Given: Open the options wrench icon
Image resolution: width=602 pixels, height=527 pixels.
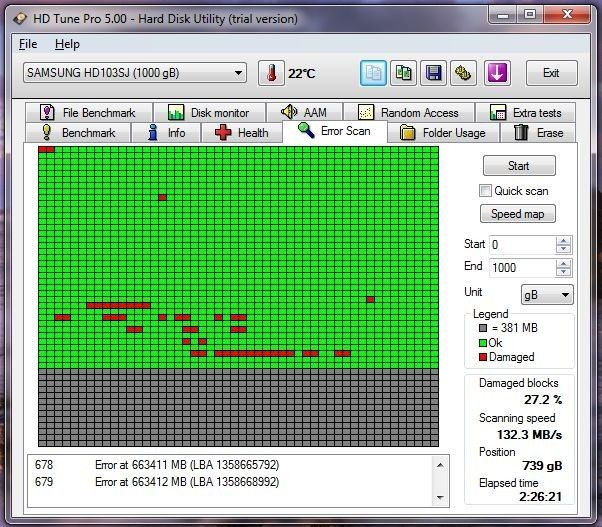Looking at the screenshot, I should point(463,73).
